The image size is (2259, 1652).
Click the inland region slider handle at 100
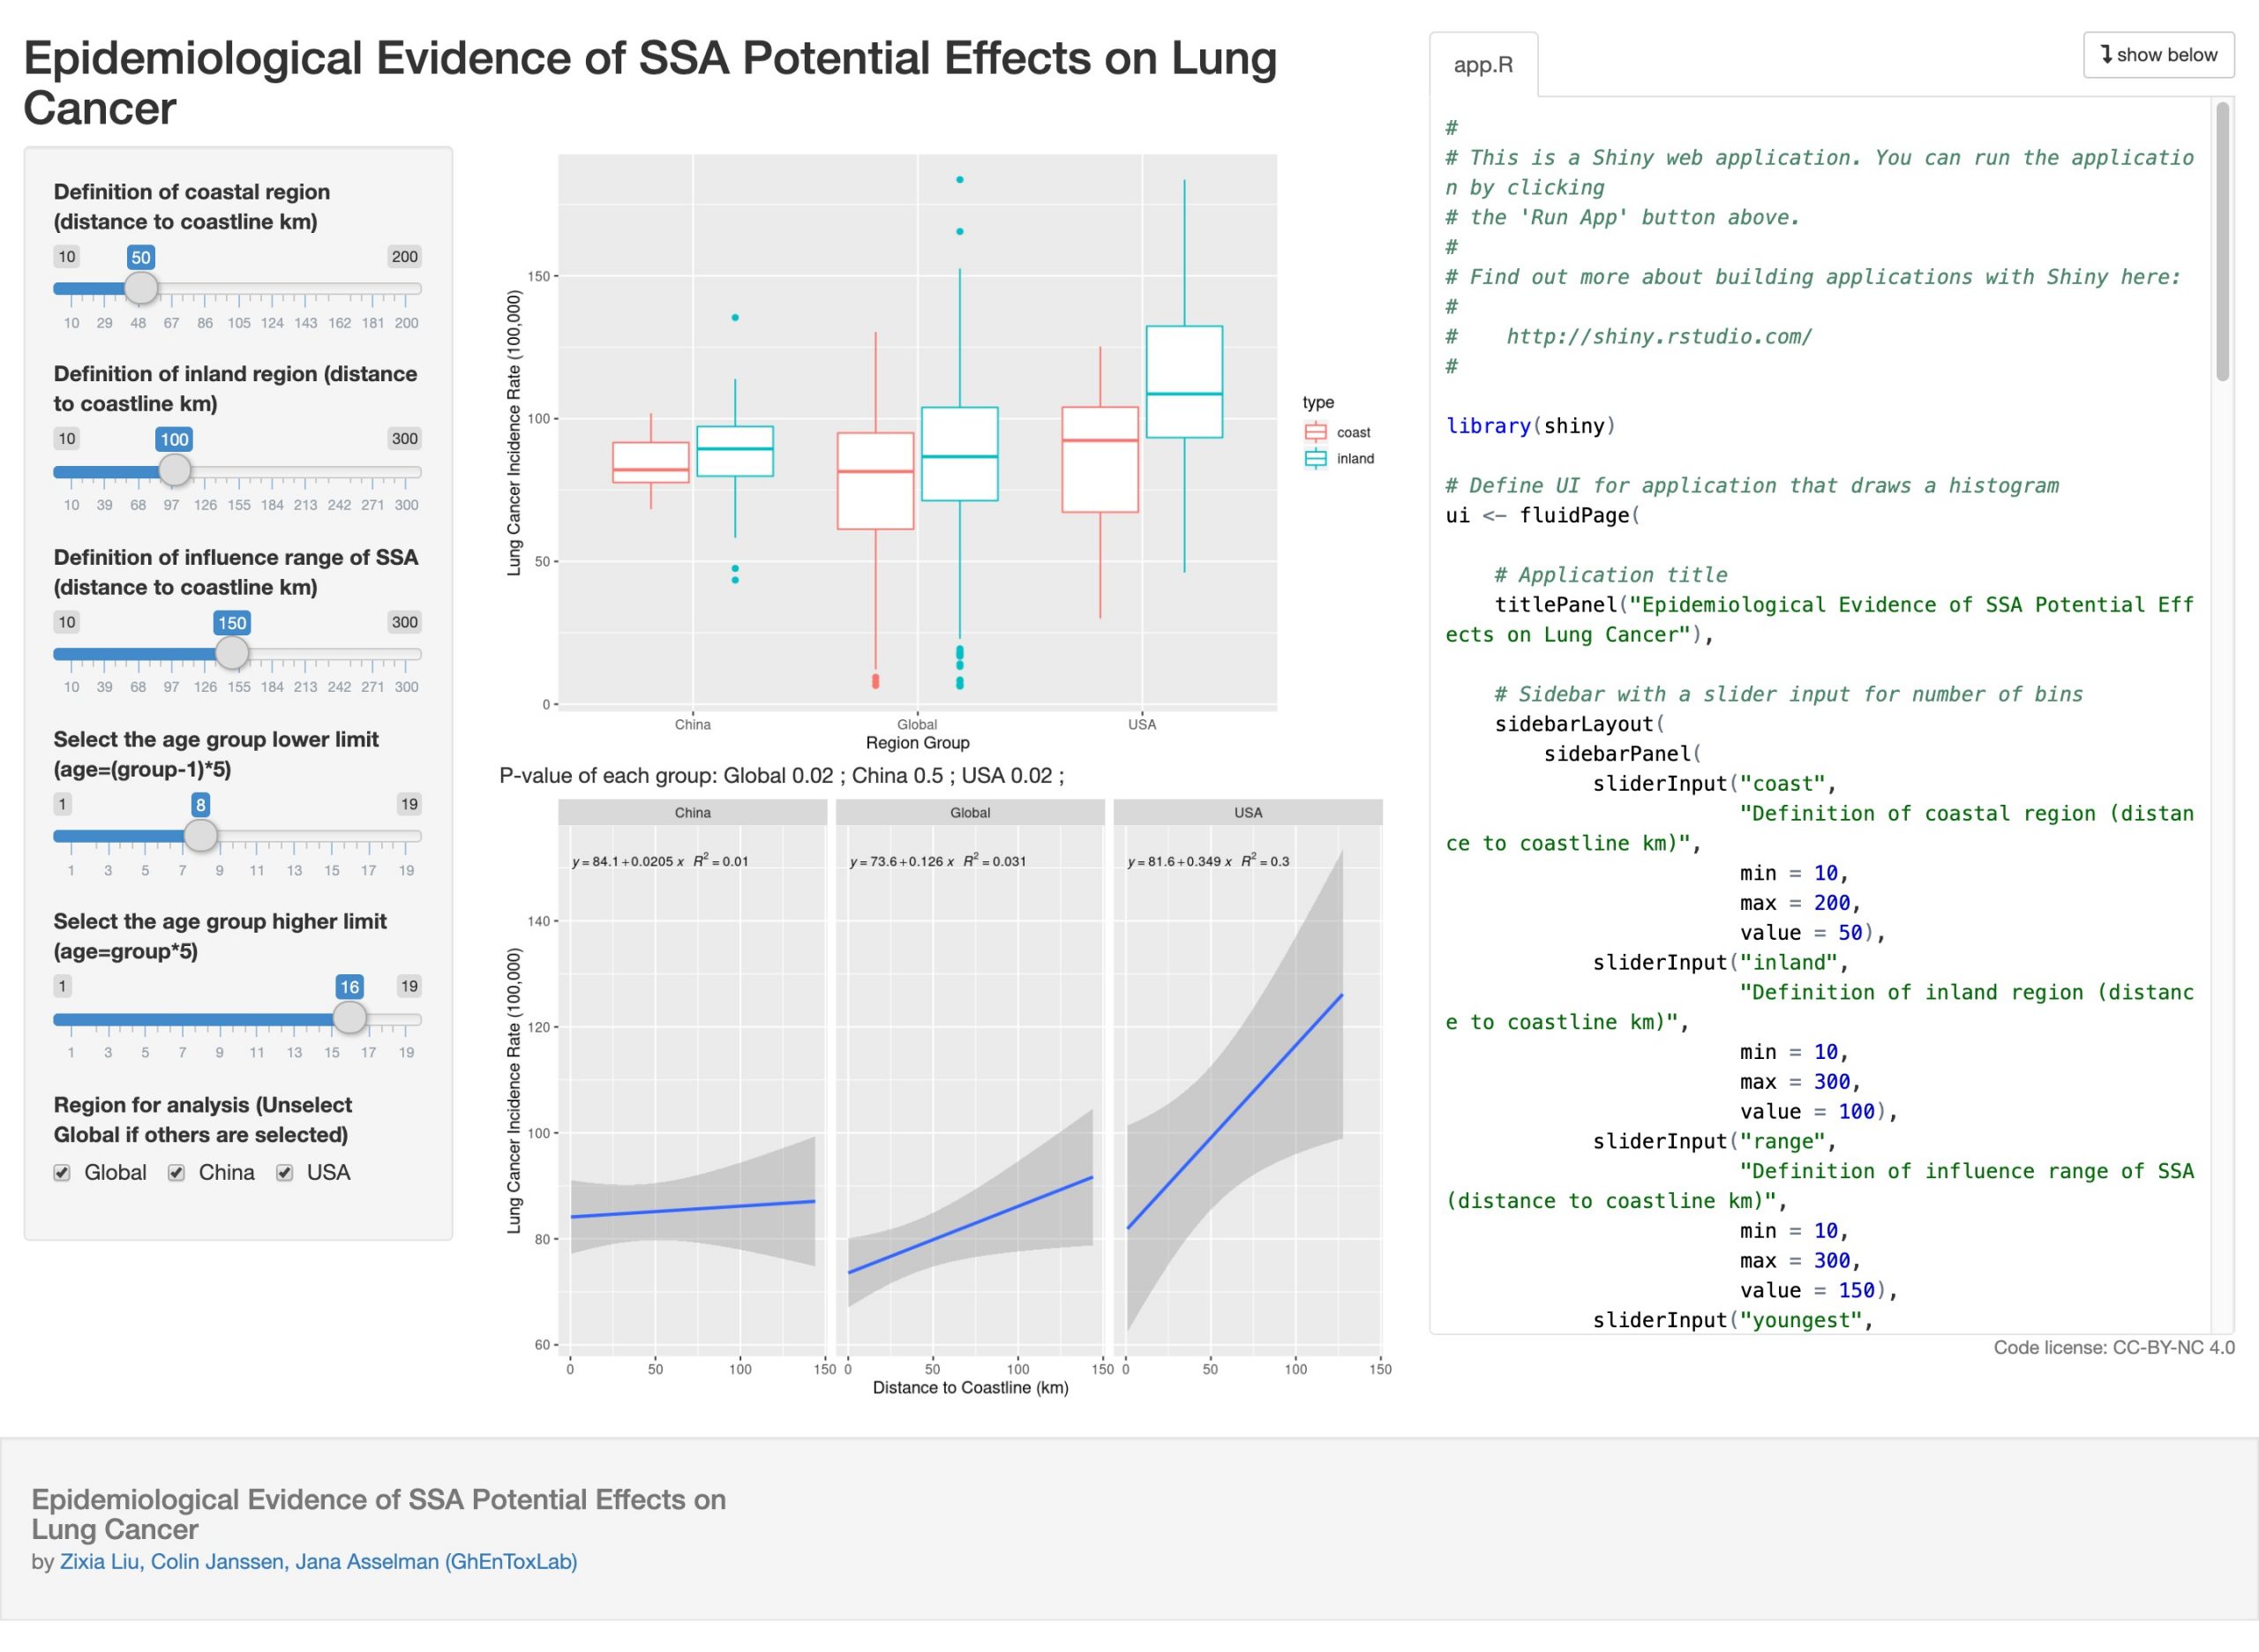(x=174, y=470)
